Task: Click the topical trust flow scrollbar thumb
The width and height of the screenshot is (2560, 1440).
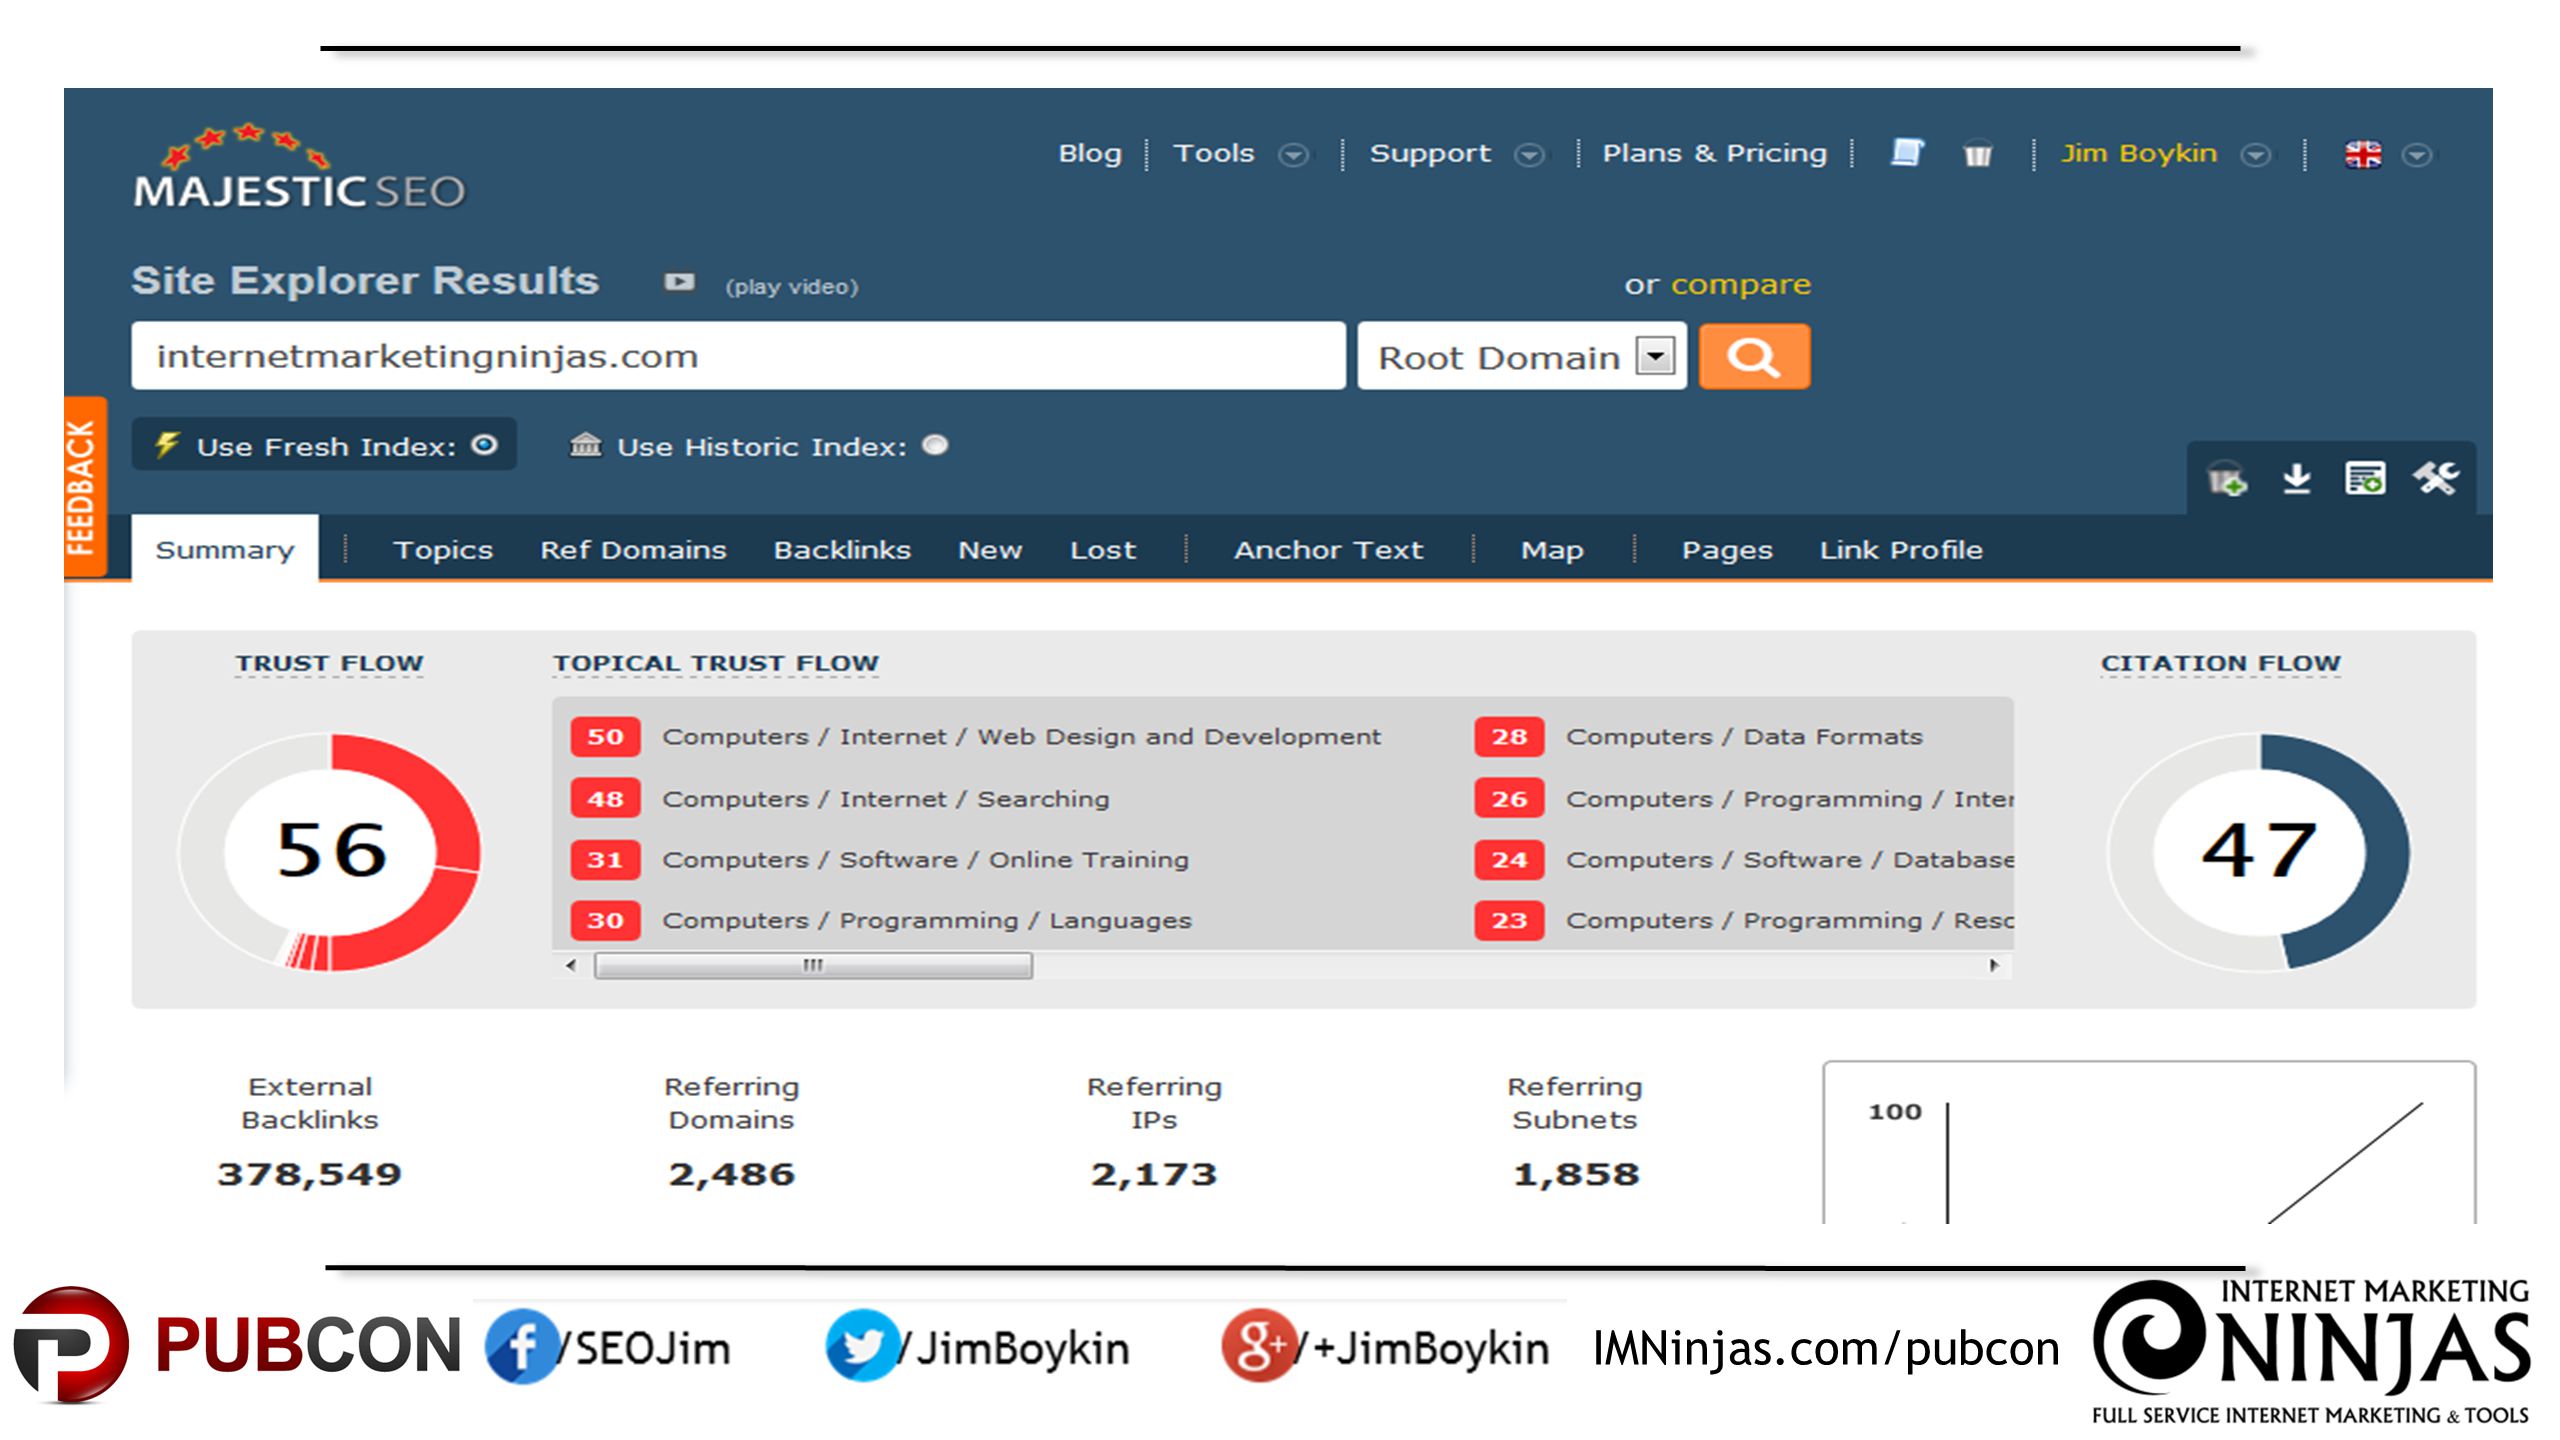Action: point(813,965)
